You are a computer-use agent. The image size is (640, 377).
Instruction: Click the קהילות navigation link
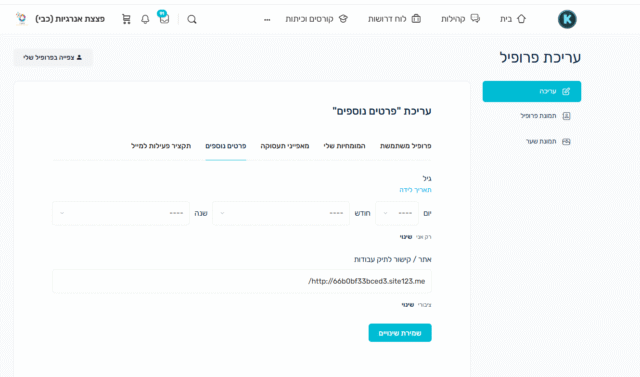click(453, 19)
